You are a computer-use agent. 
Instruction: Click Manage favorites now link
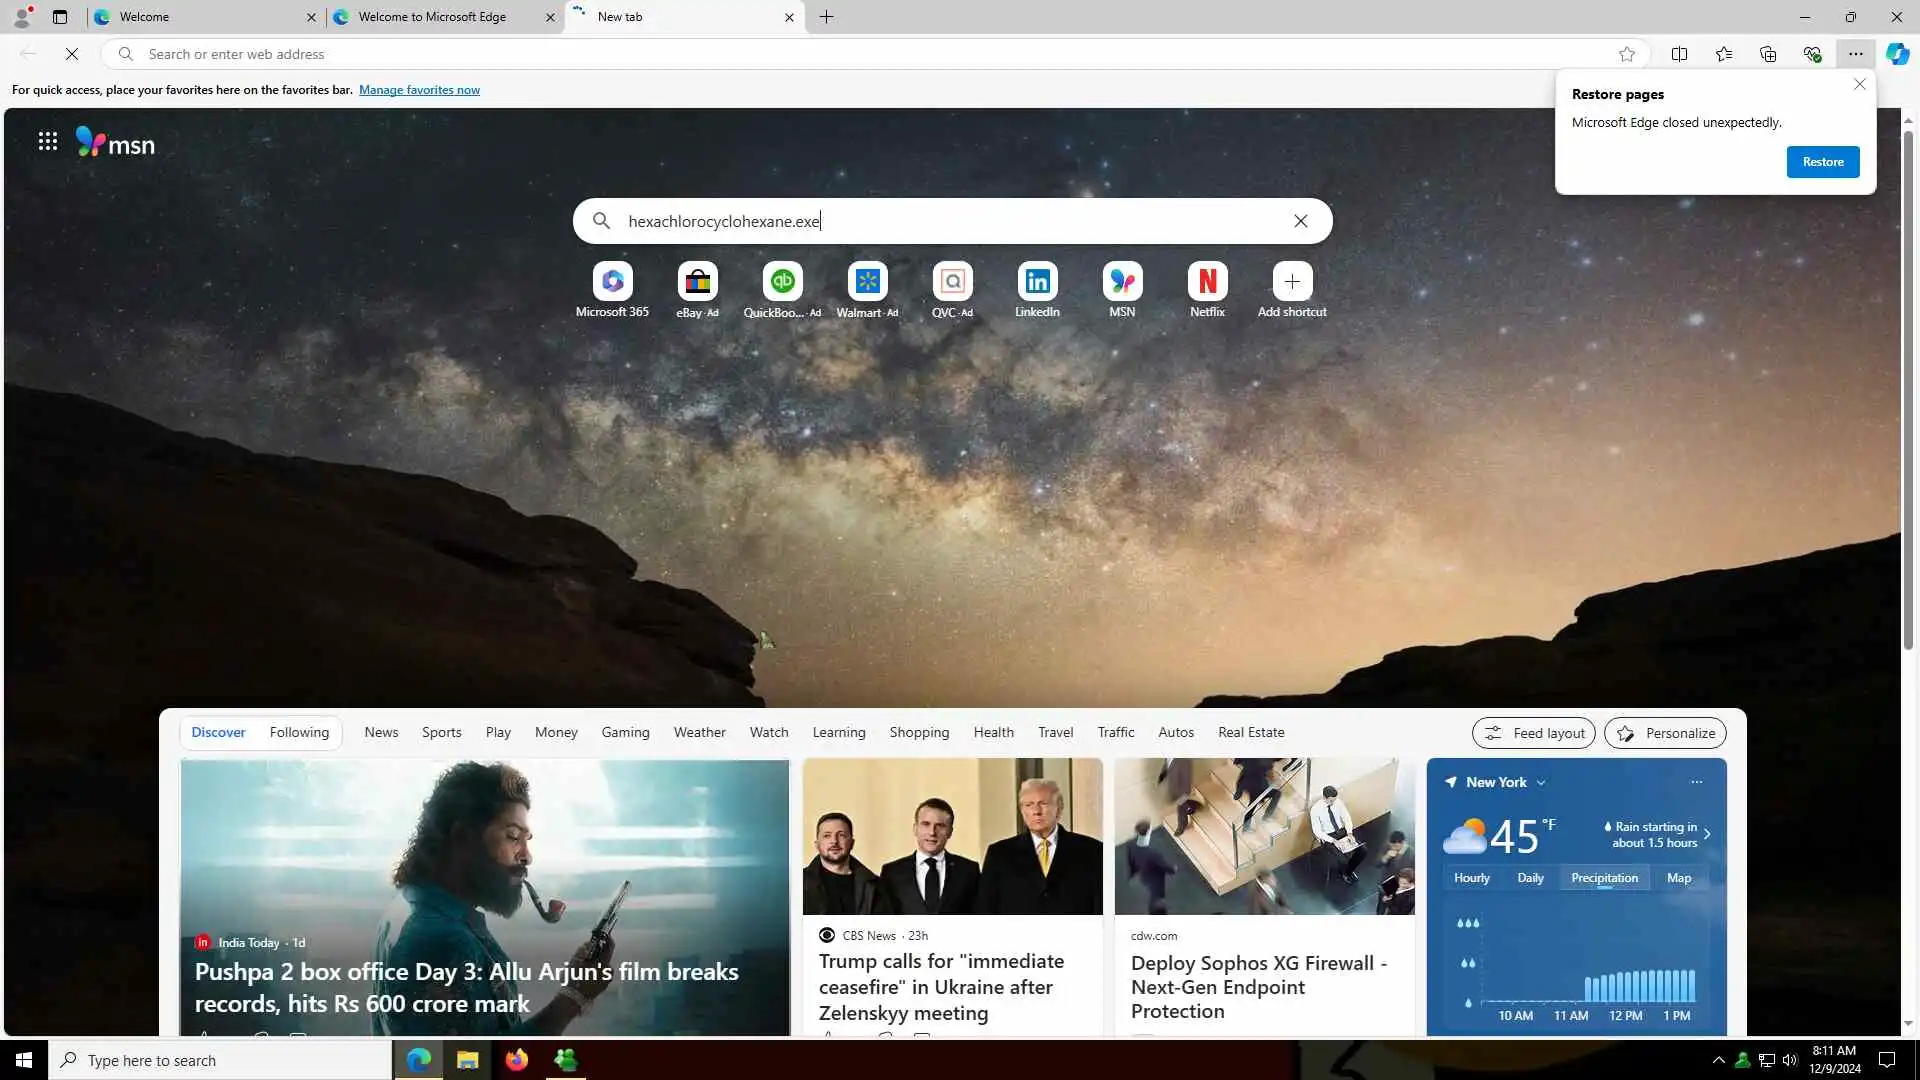click(419, 90)
